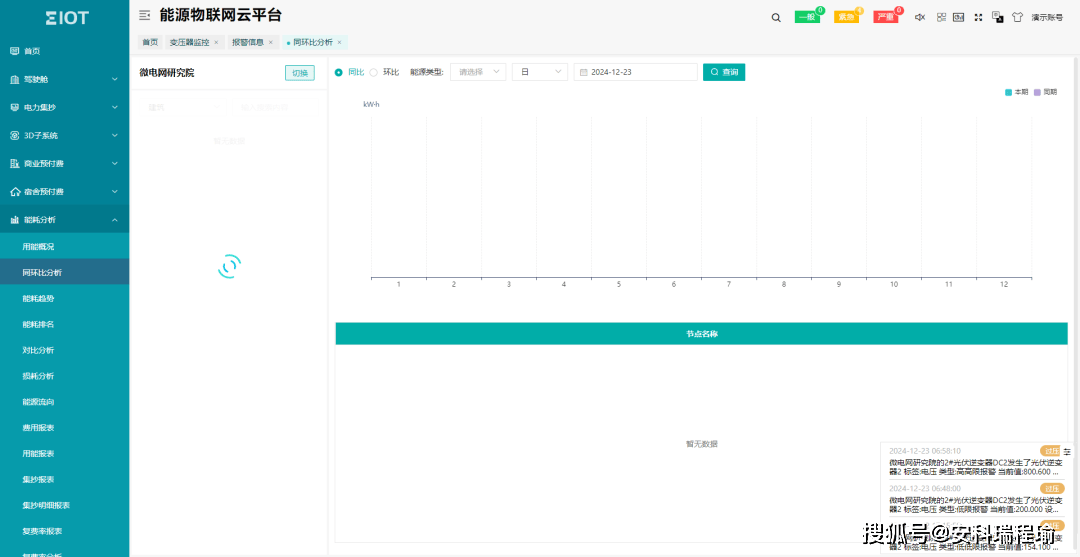The height and width of the screenshot is (557, 1080).
Task: Open the calendar icon in the date field
Action: 583,72
